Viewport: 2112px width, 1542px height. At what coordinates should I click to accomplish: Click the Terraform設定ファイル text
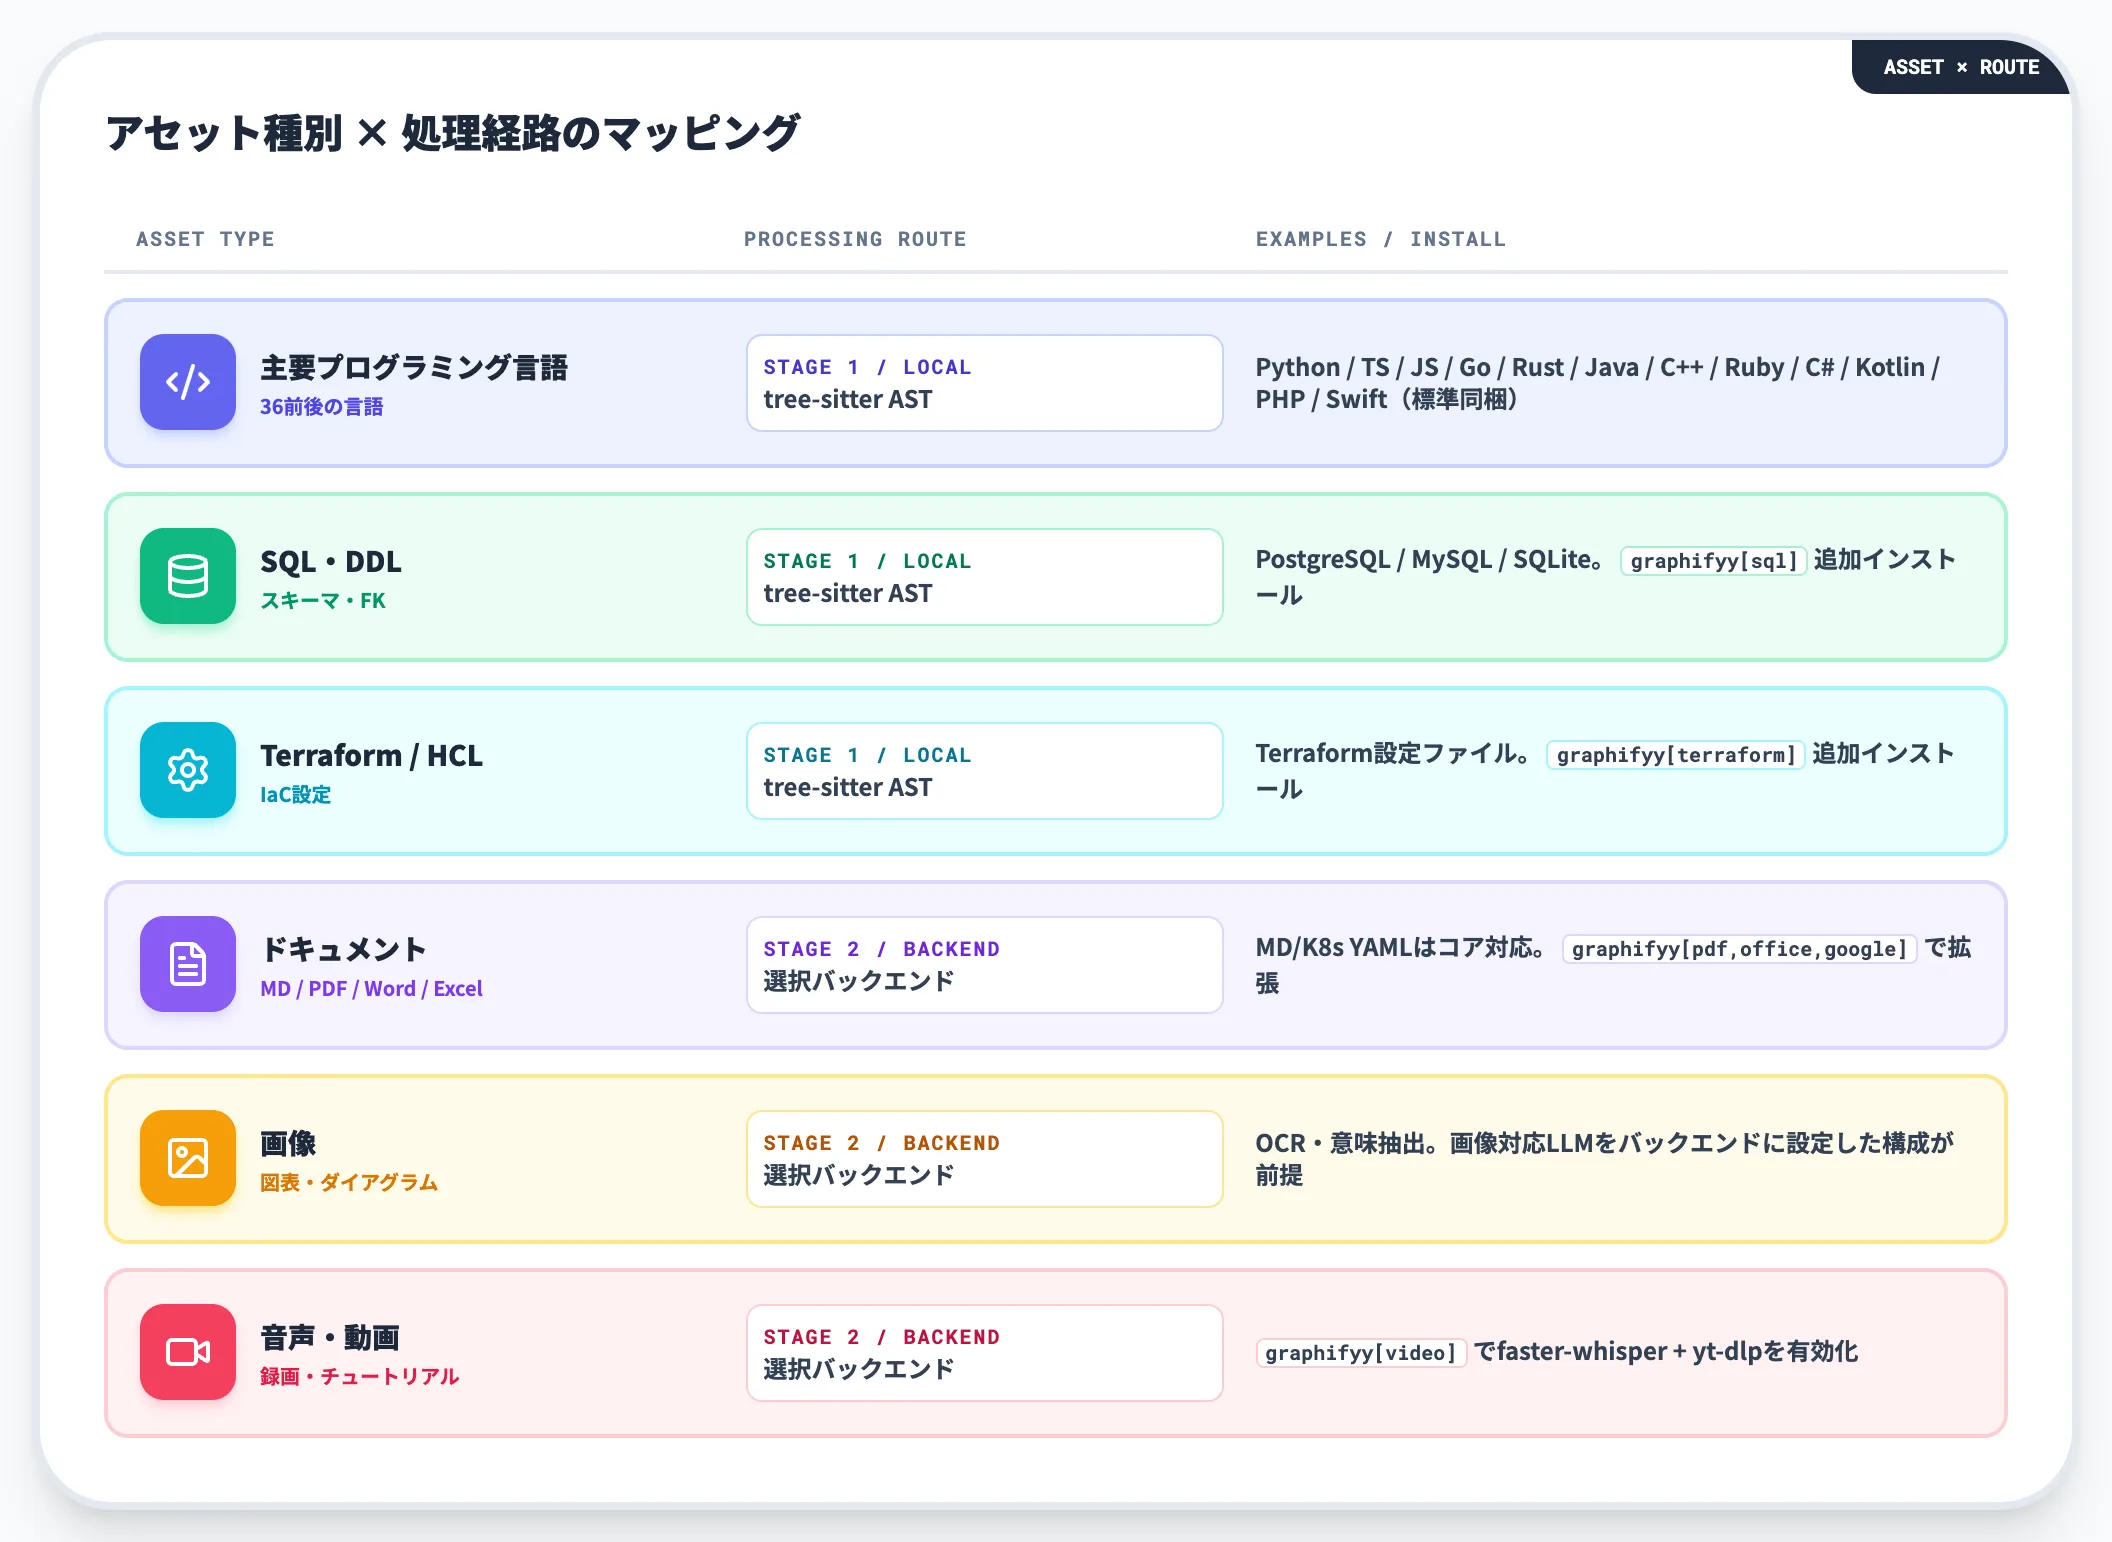[1393, 754]
